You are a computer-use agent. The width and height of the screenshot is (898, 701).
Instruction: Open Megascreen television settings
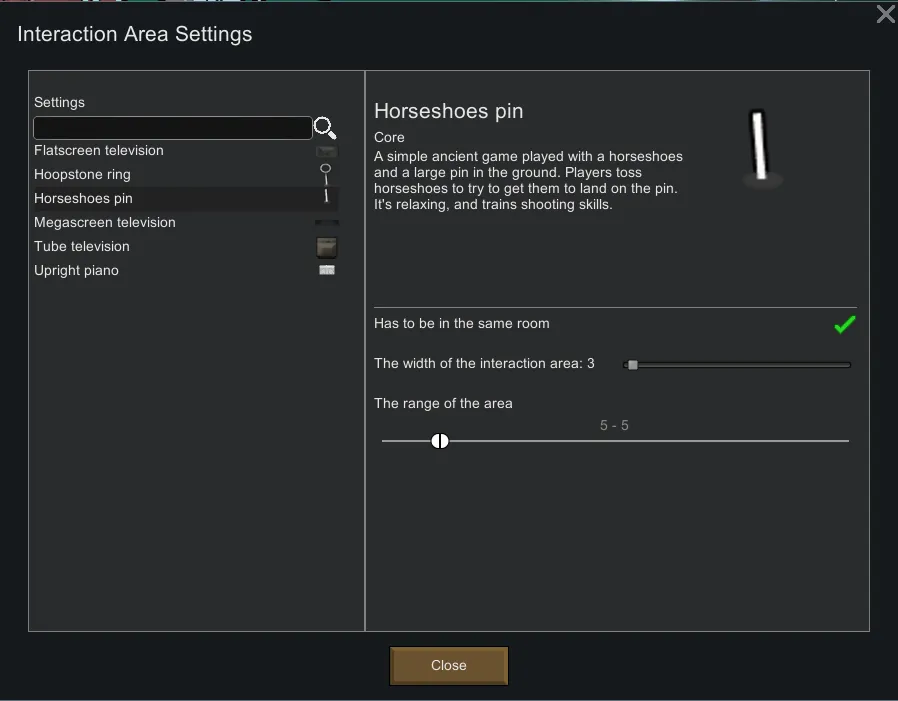pos(105,223)
